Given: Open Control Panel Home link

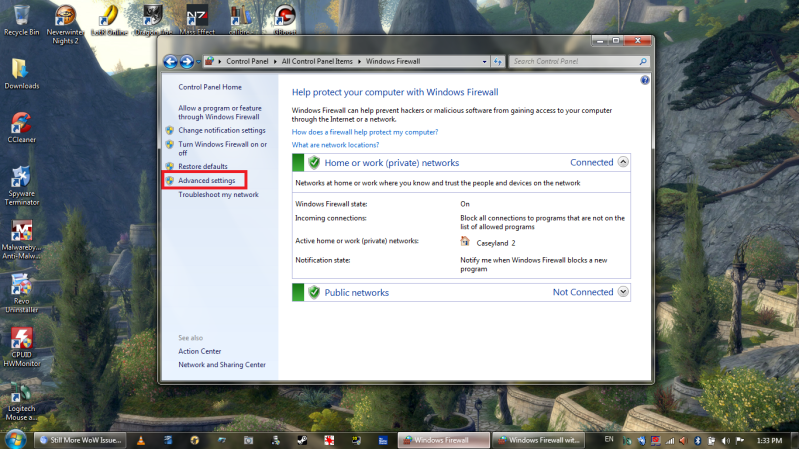Looking at the screenshot, I should click(210, 87).
